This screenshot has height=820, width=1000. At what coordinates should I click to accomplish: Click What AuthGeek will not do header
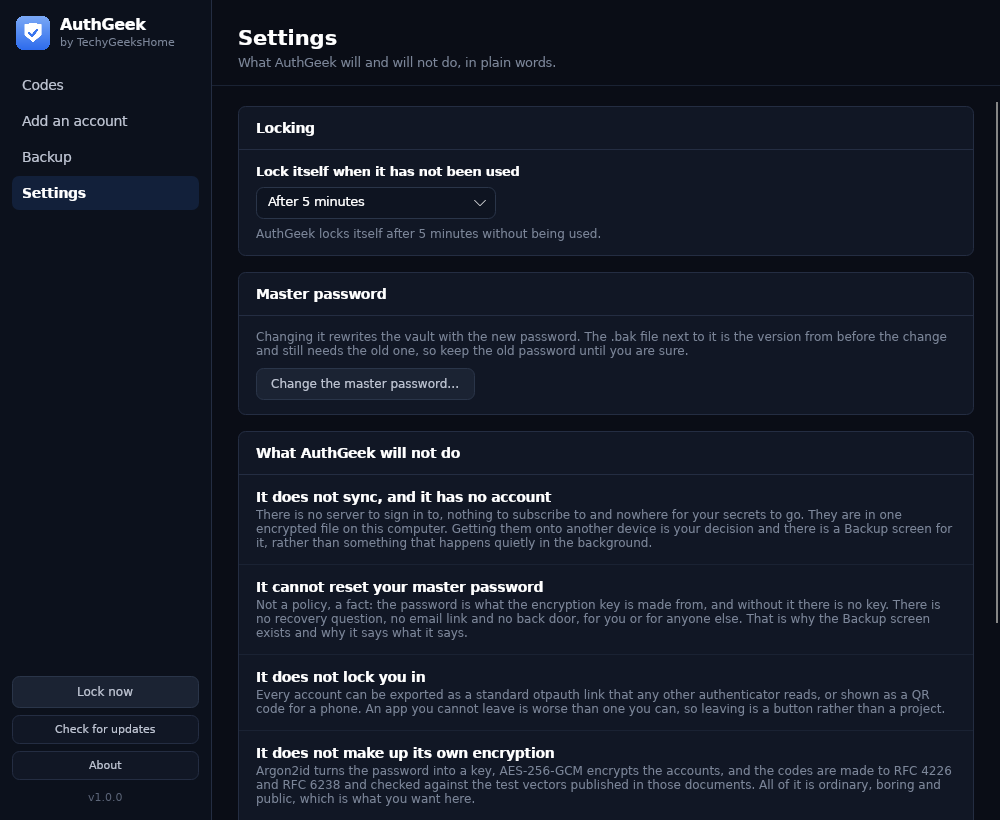(358, 453)
